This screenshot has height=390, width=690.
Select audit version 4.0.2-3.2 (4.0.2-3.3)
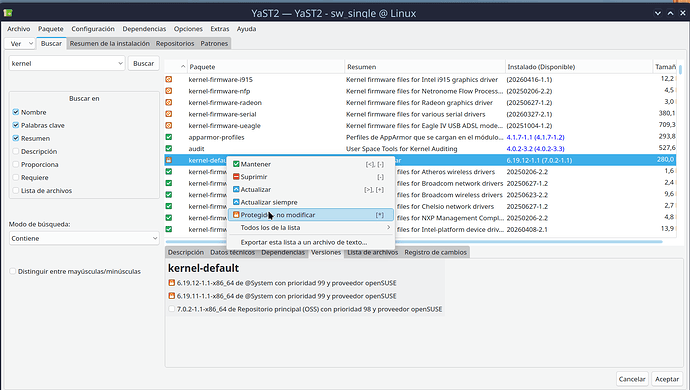(x=535, y=149)
